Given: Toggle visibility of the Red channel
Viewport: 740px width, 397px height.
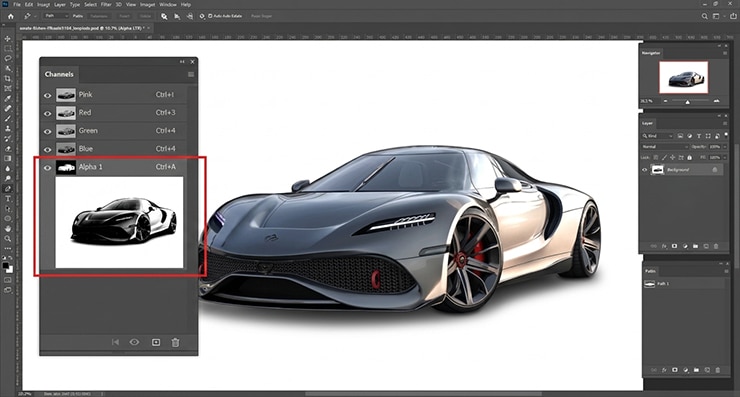Looking at the screenshot, I should pyautogui.click(x=47, y=113).
